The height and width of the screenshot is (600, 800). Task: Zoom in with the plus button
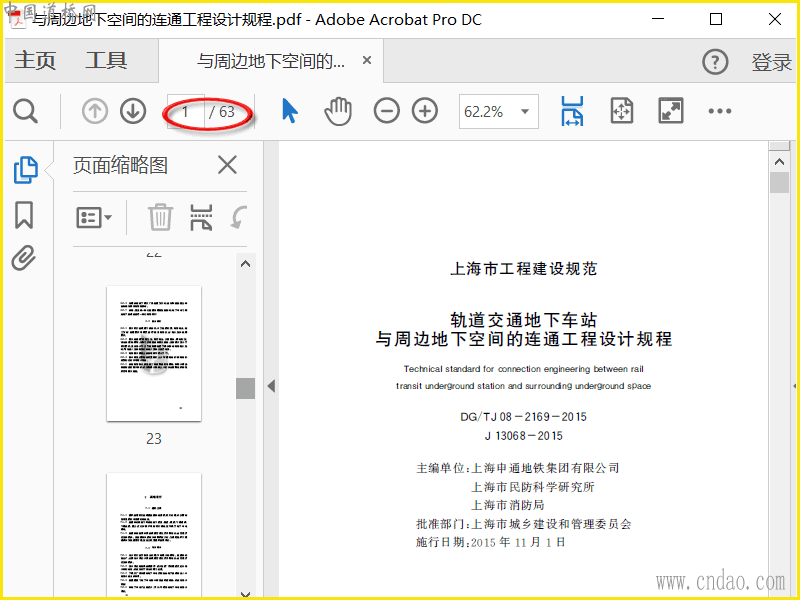425,111
